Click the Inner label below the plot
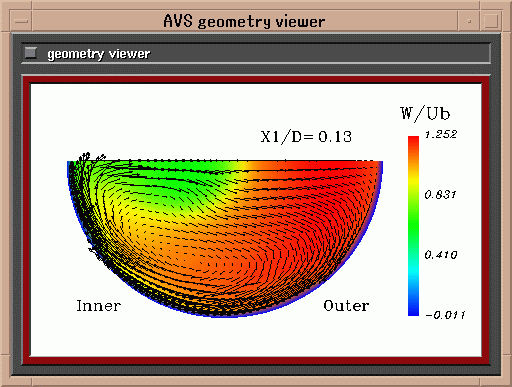Screen dimensions: 512x387 (99, 306)
